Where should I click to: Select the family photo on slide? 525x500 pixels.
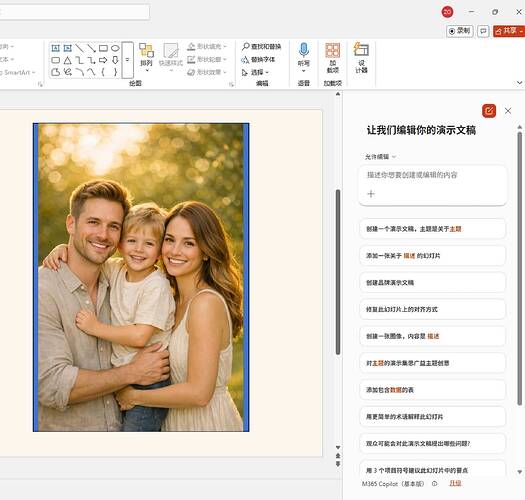coord(141,277)
